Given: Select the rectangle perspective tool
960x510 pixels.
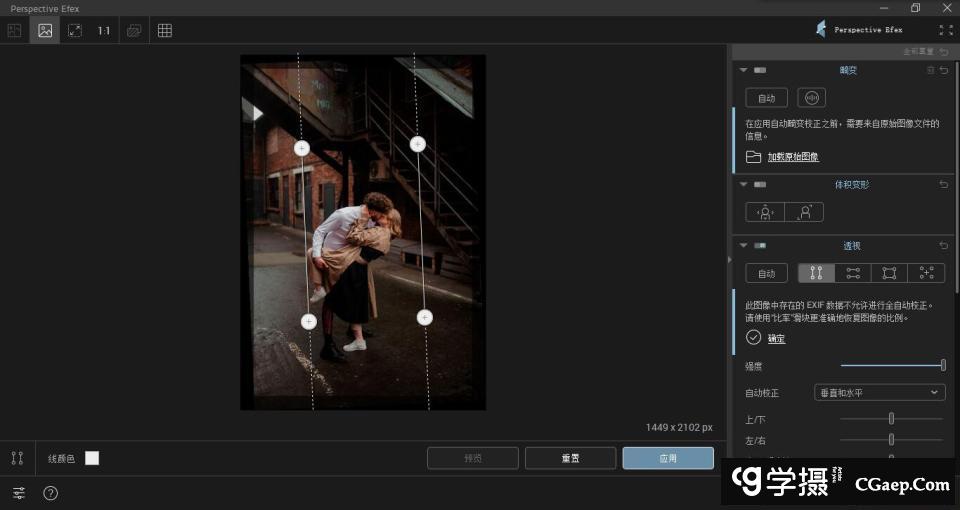Looking at the screenshot, I should tap(889, 273).
